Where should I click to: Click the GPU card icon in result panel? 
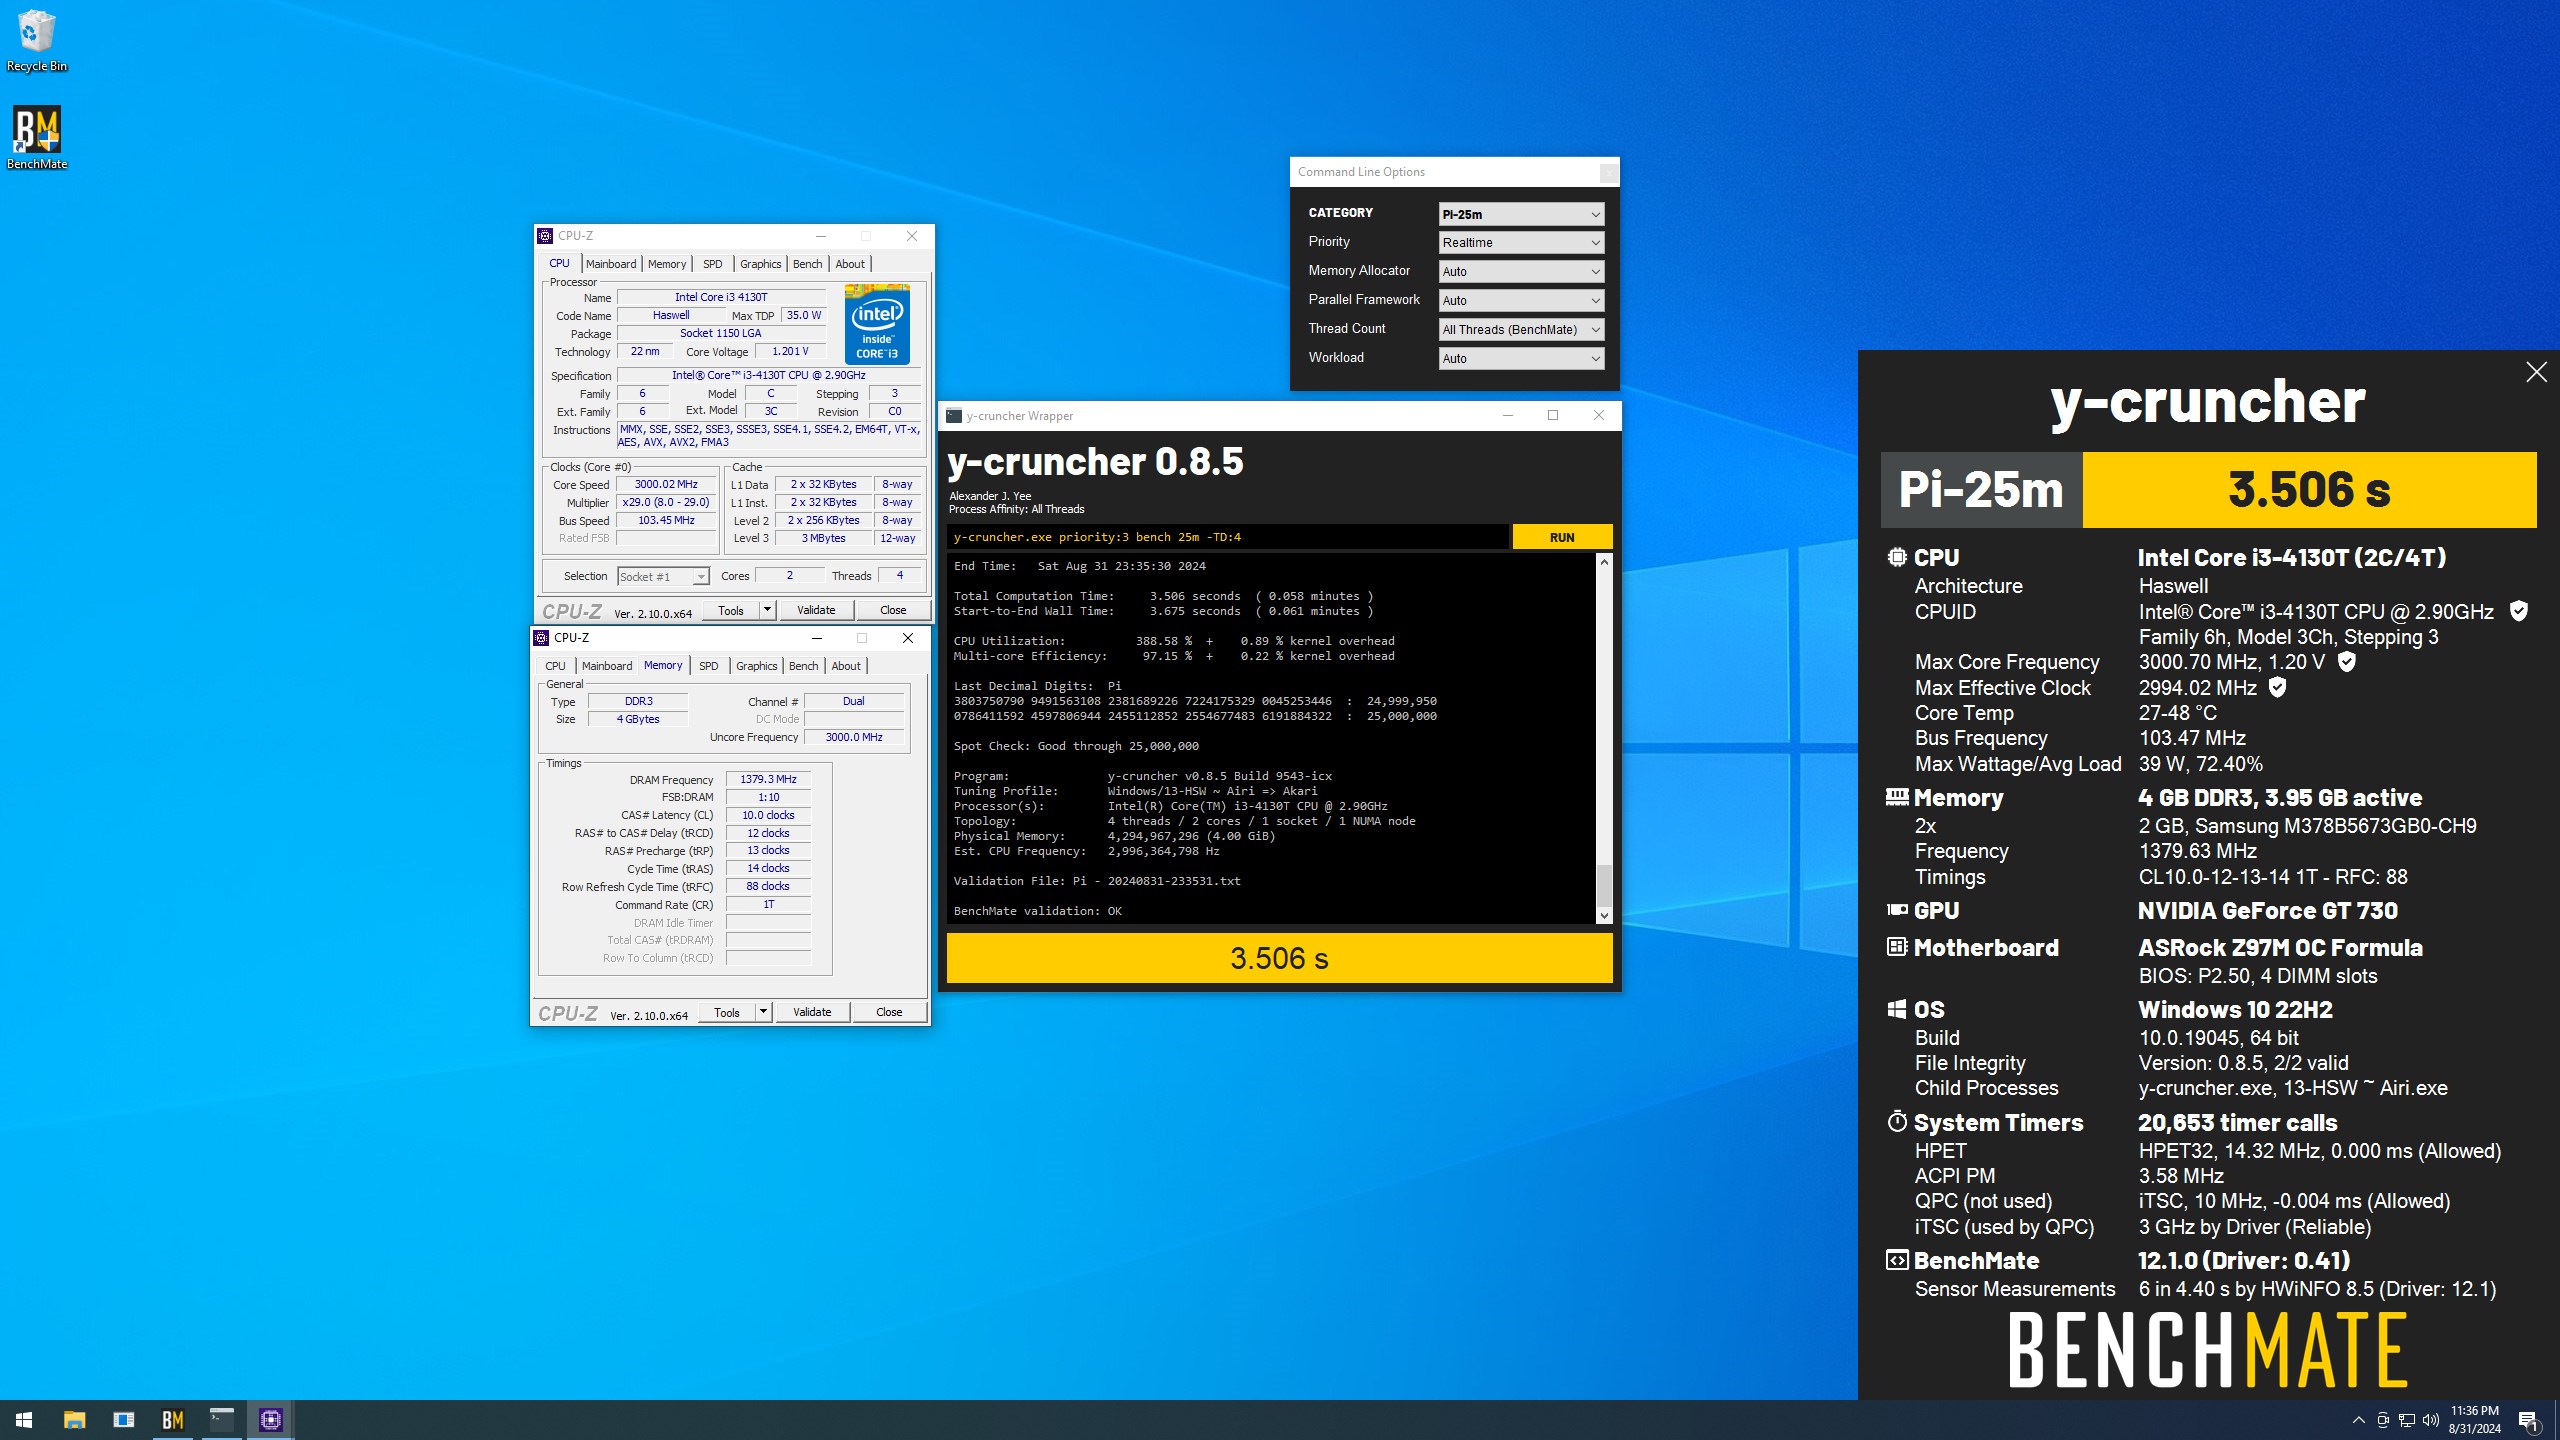point(1897,910)
